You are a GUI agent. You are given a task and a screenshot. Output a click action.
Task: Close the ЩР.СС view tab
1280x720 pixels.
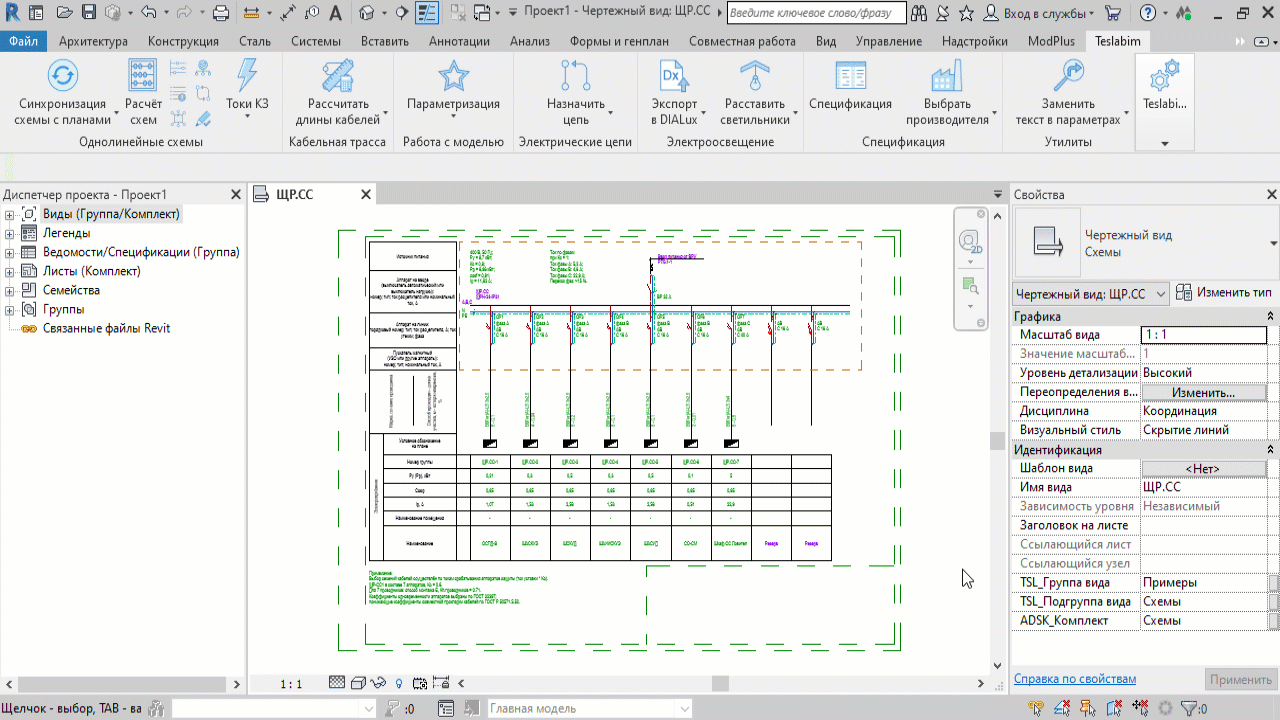coord(366,195)
